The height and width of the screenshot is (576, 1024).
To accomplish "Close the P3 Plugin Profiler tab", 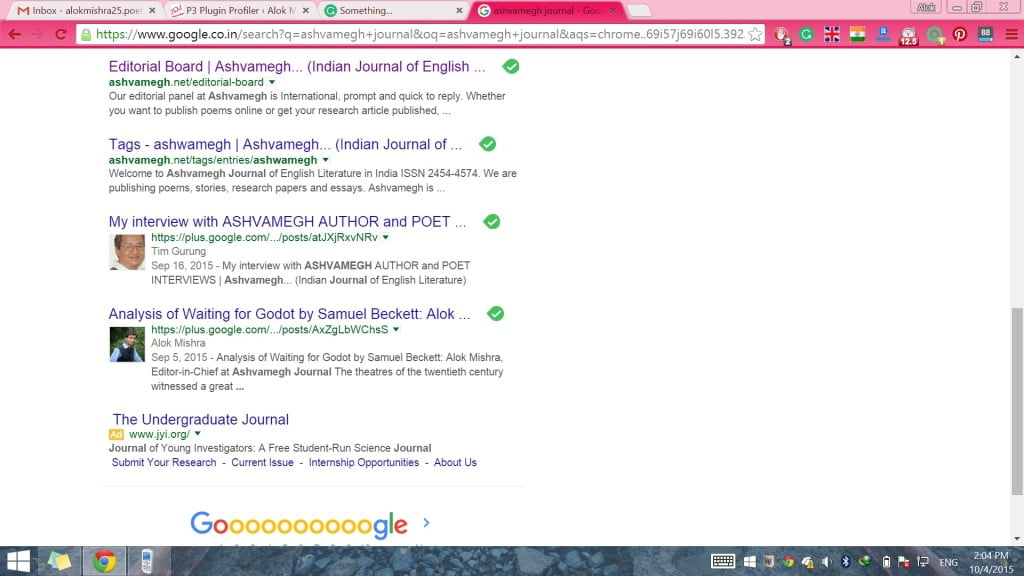I will pyautogui.click(x=306, y=10).
